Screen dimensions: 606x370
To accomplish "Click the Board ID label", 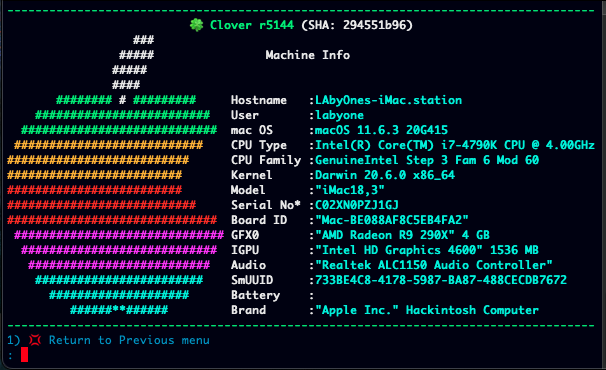I will [259, 220].
